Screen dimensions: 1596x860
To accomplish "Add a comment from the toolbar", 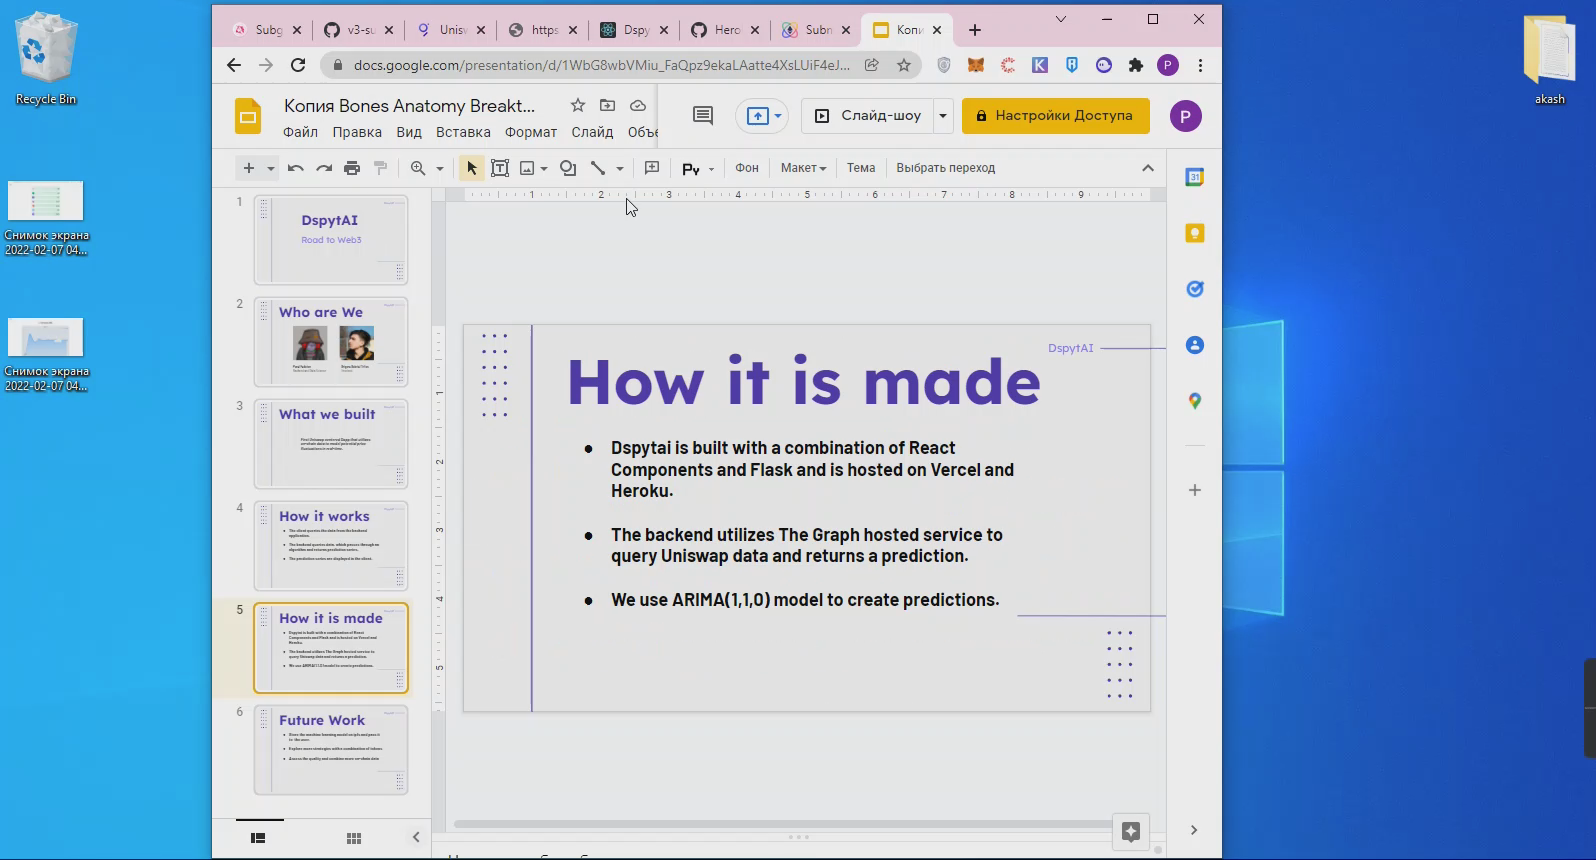I will click(652, 168).
